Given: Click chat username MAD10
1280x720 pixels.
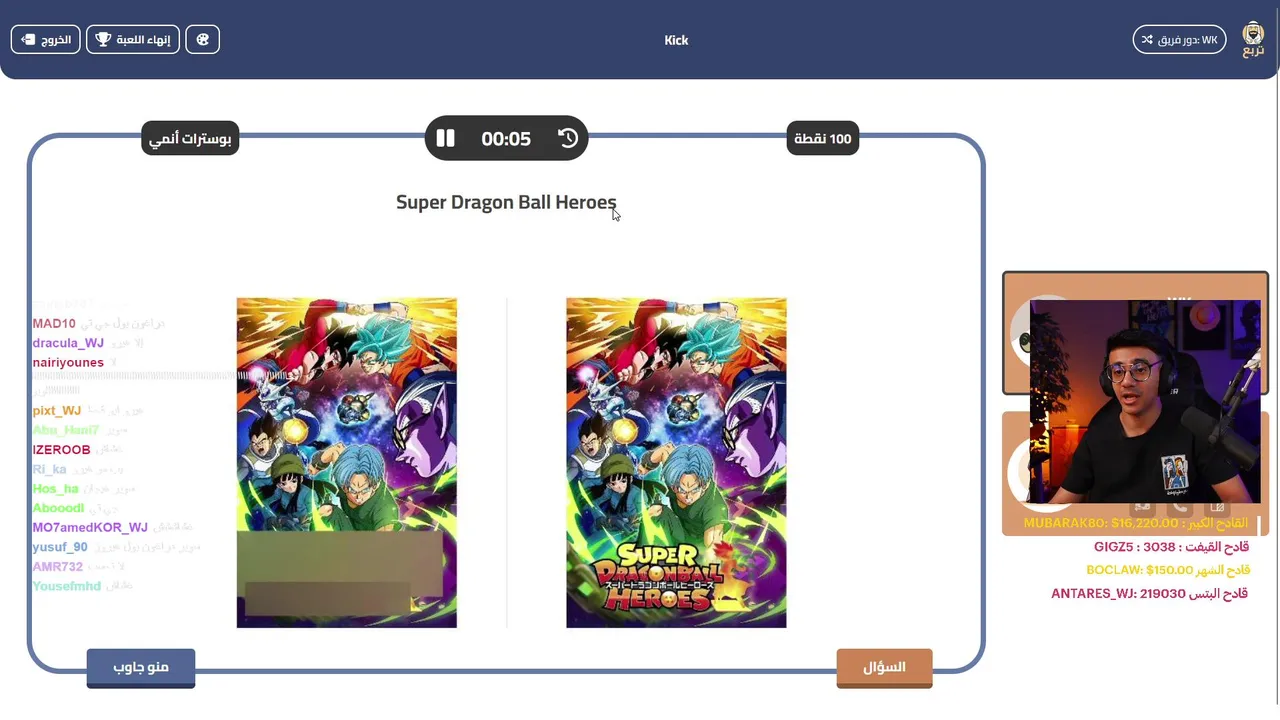Looking at the screenshot, I should [54, 324].
